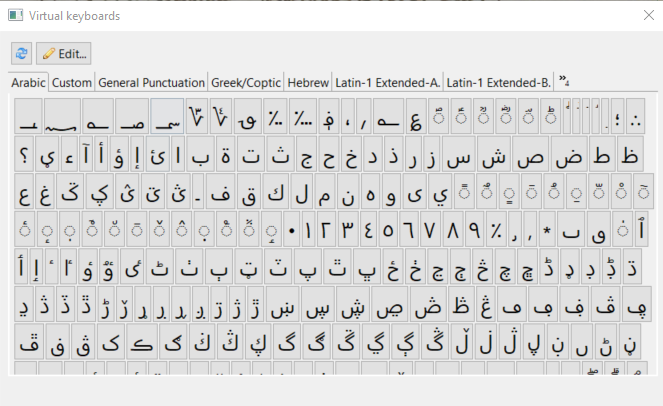Open the General Punctuation tab

(151, 82)
